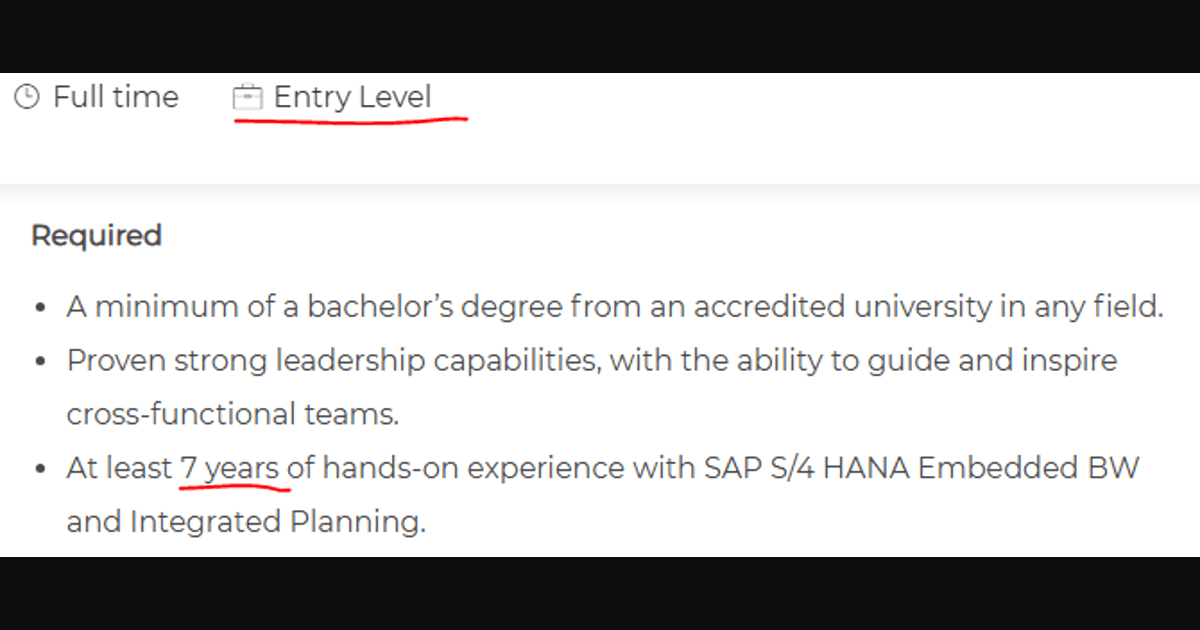Select the Entry Level experience label
The height and width of the screenshot is (630, 1200).
tap(352, 97)
